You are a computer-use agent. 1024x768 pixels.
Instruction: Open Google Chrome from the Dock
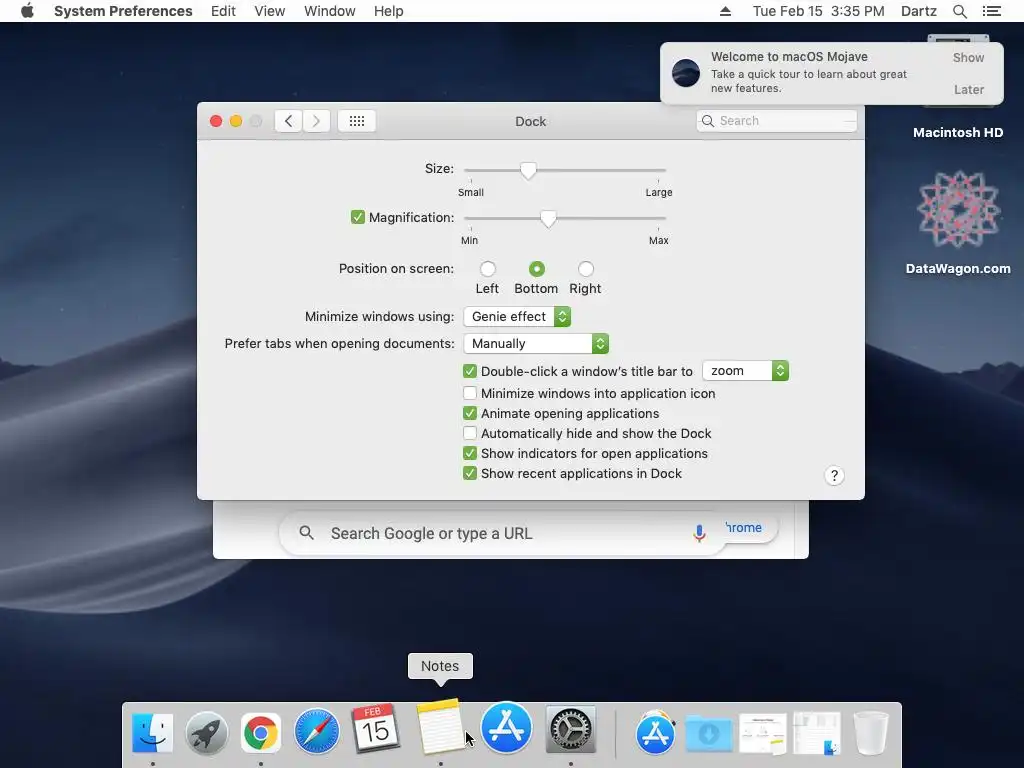[261, 733]
